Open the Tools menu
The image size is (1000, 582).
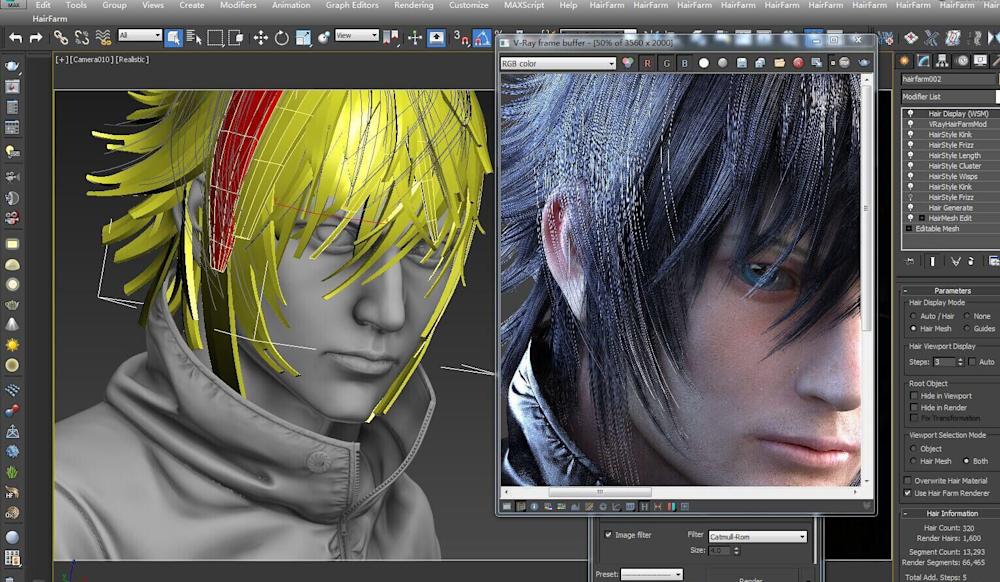(x=76, y=5)
